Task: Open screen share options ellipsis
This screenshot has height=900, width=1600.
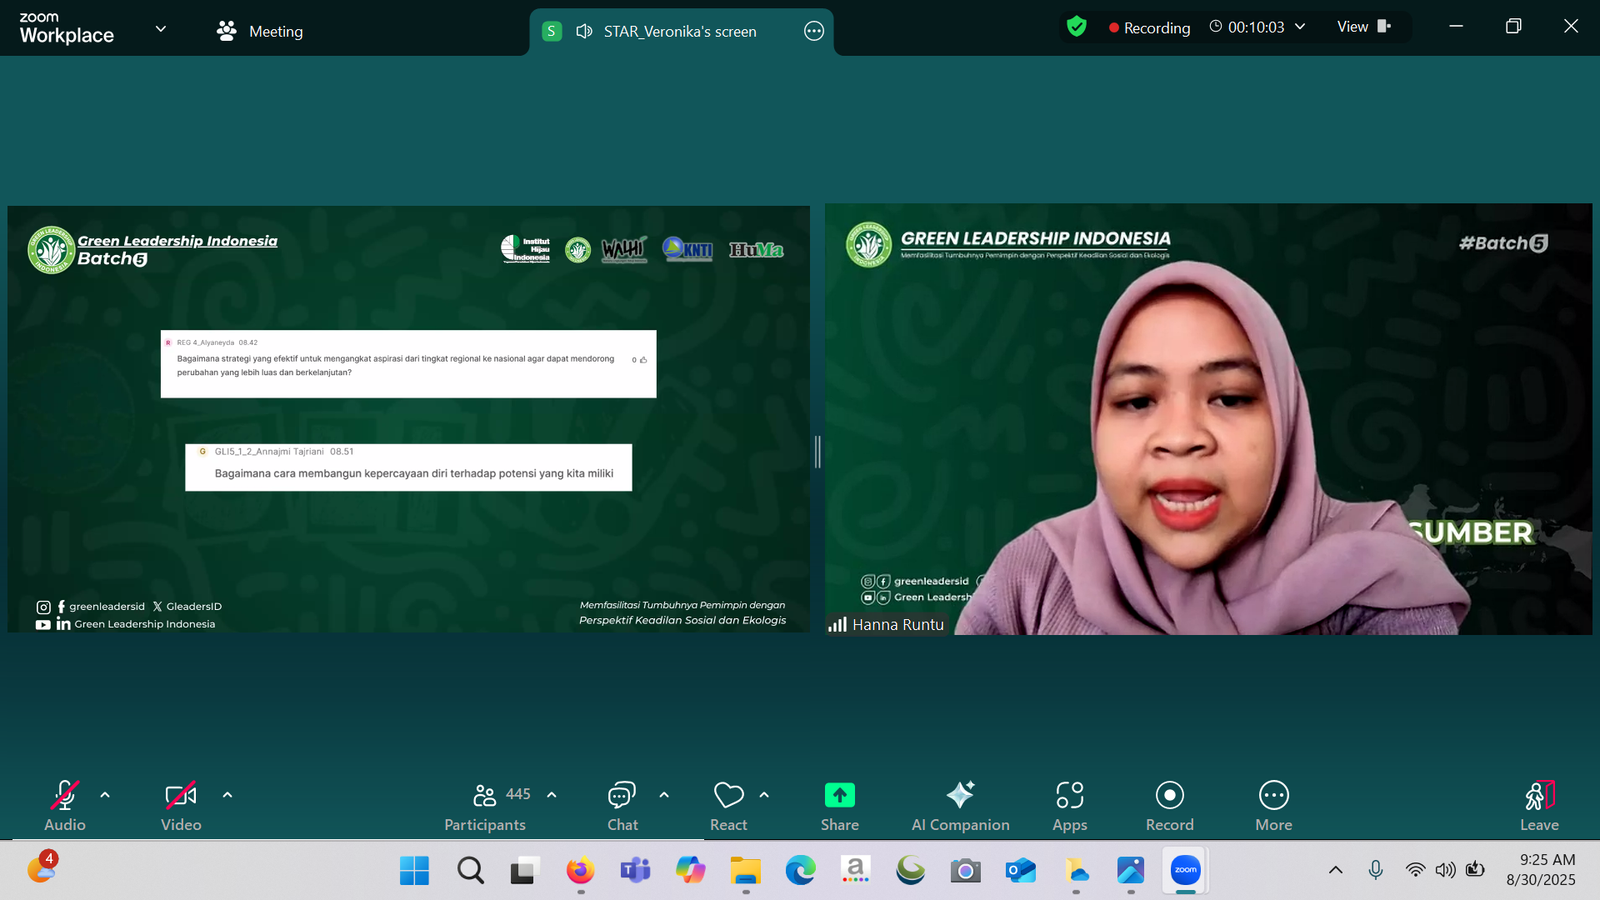Action: [814, 31]
